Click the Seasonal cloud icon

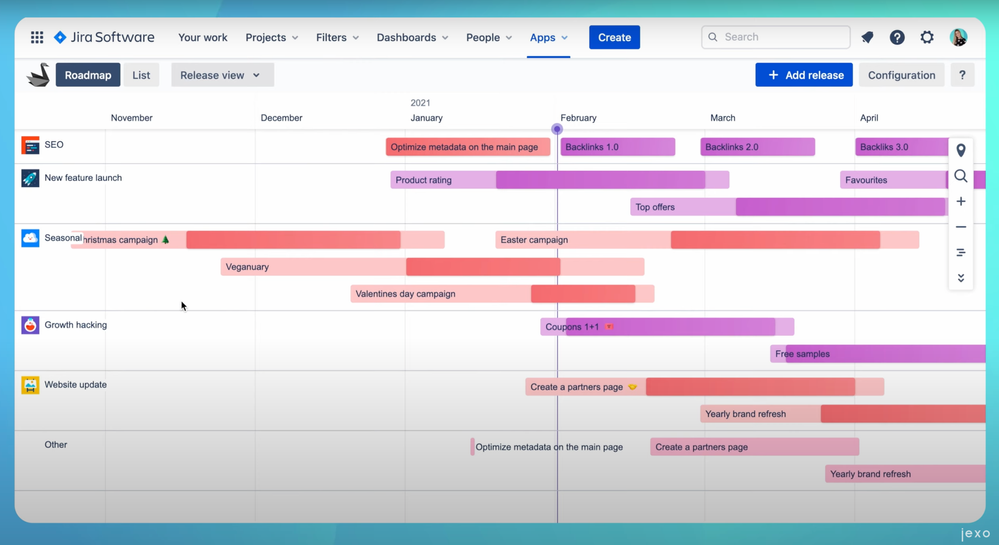[x=30, y=238]
